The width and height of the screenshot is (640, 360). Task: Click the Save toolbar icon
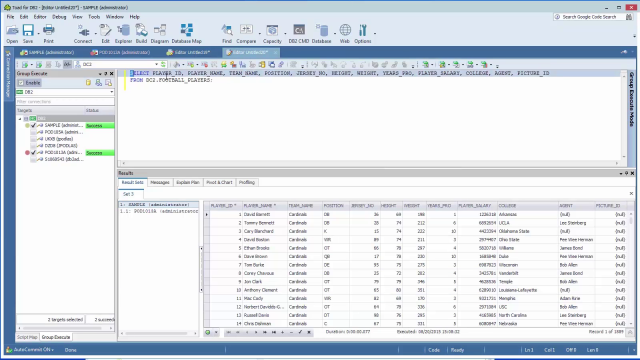[28, 34]
